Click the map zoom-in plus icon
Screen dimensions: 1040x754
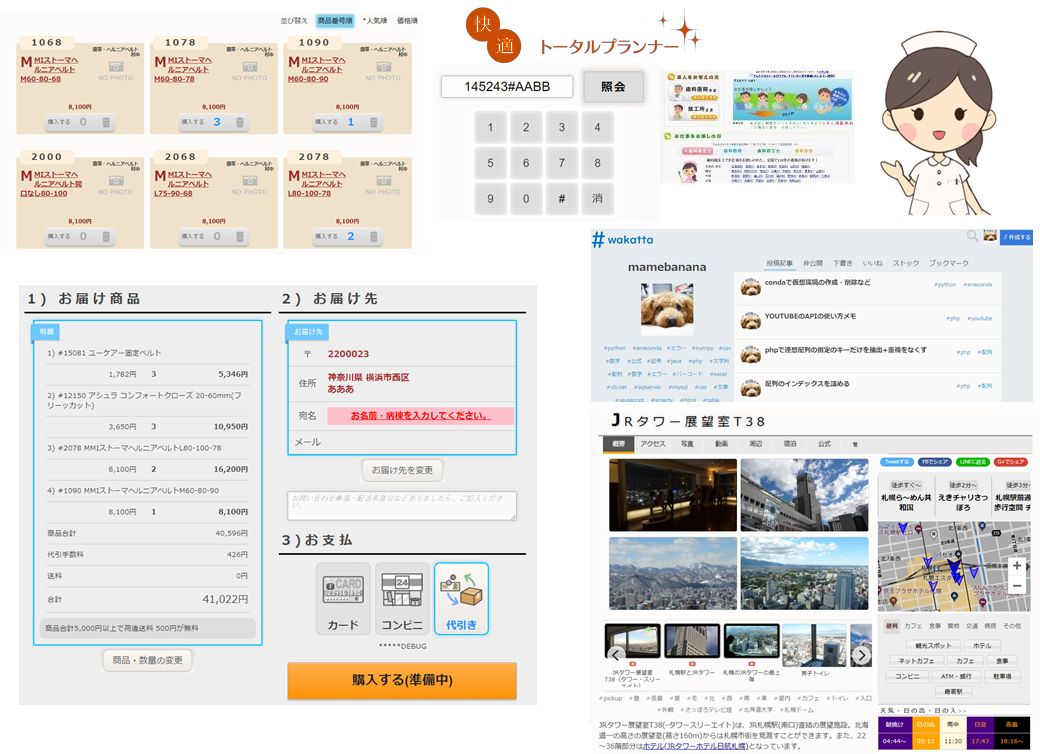[x=1017, y=566]
